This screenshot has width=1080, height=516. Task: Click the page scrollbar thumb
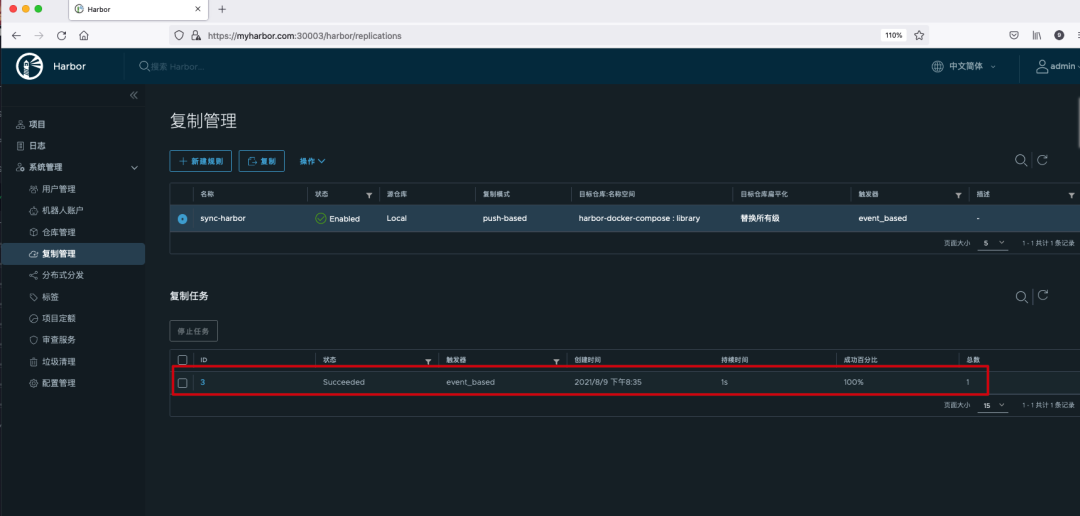click(1077, 122)
